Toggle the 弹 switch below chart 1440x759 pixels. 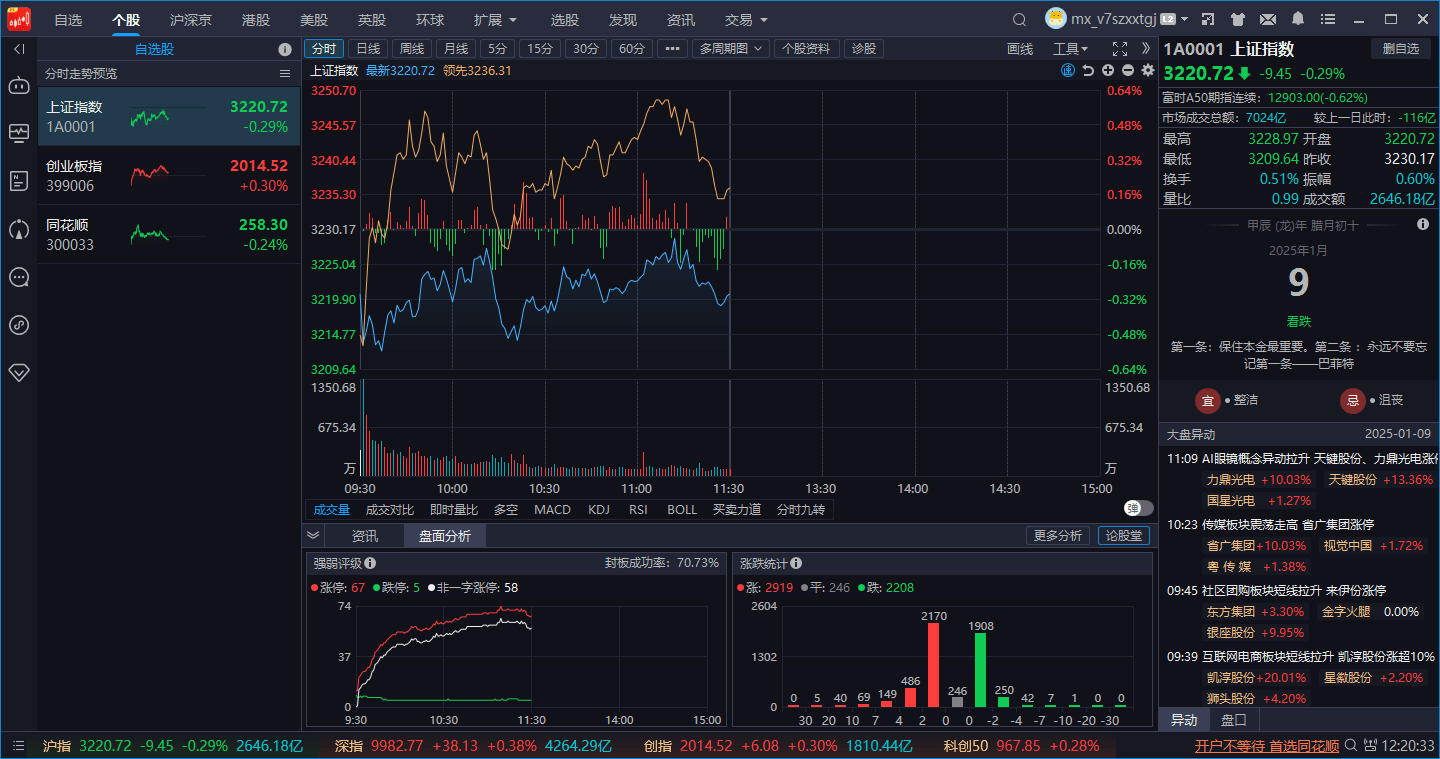tap(1138, 508)
